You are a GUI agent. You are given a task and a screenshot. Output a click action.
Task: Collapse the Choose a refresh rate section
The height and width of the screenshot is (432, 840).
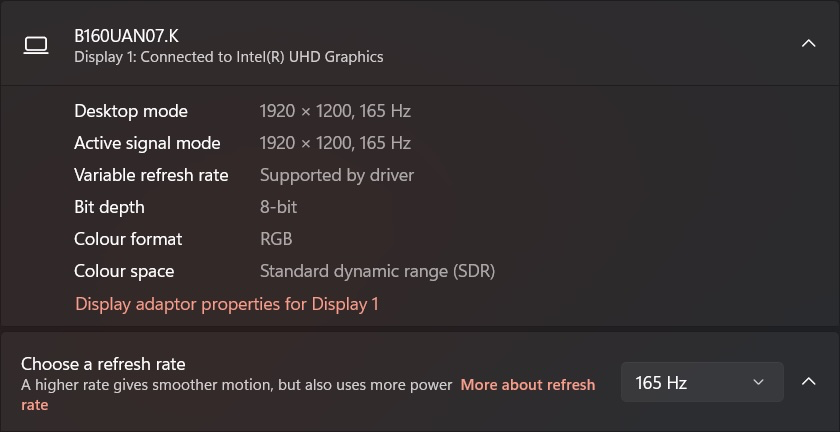point(808,382)
